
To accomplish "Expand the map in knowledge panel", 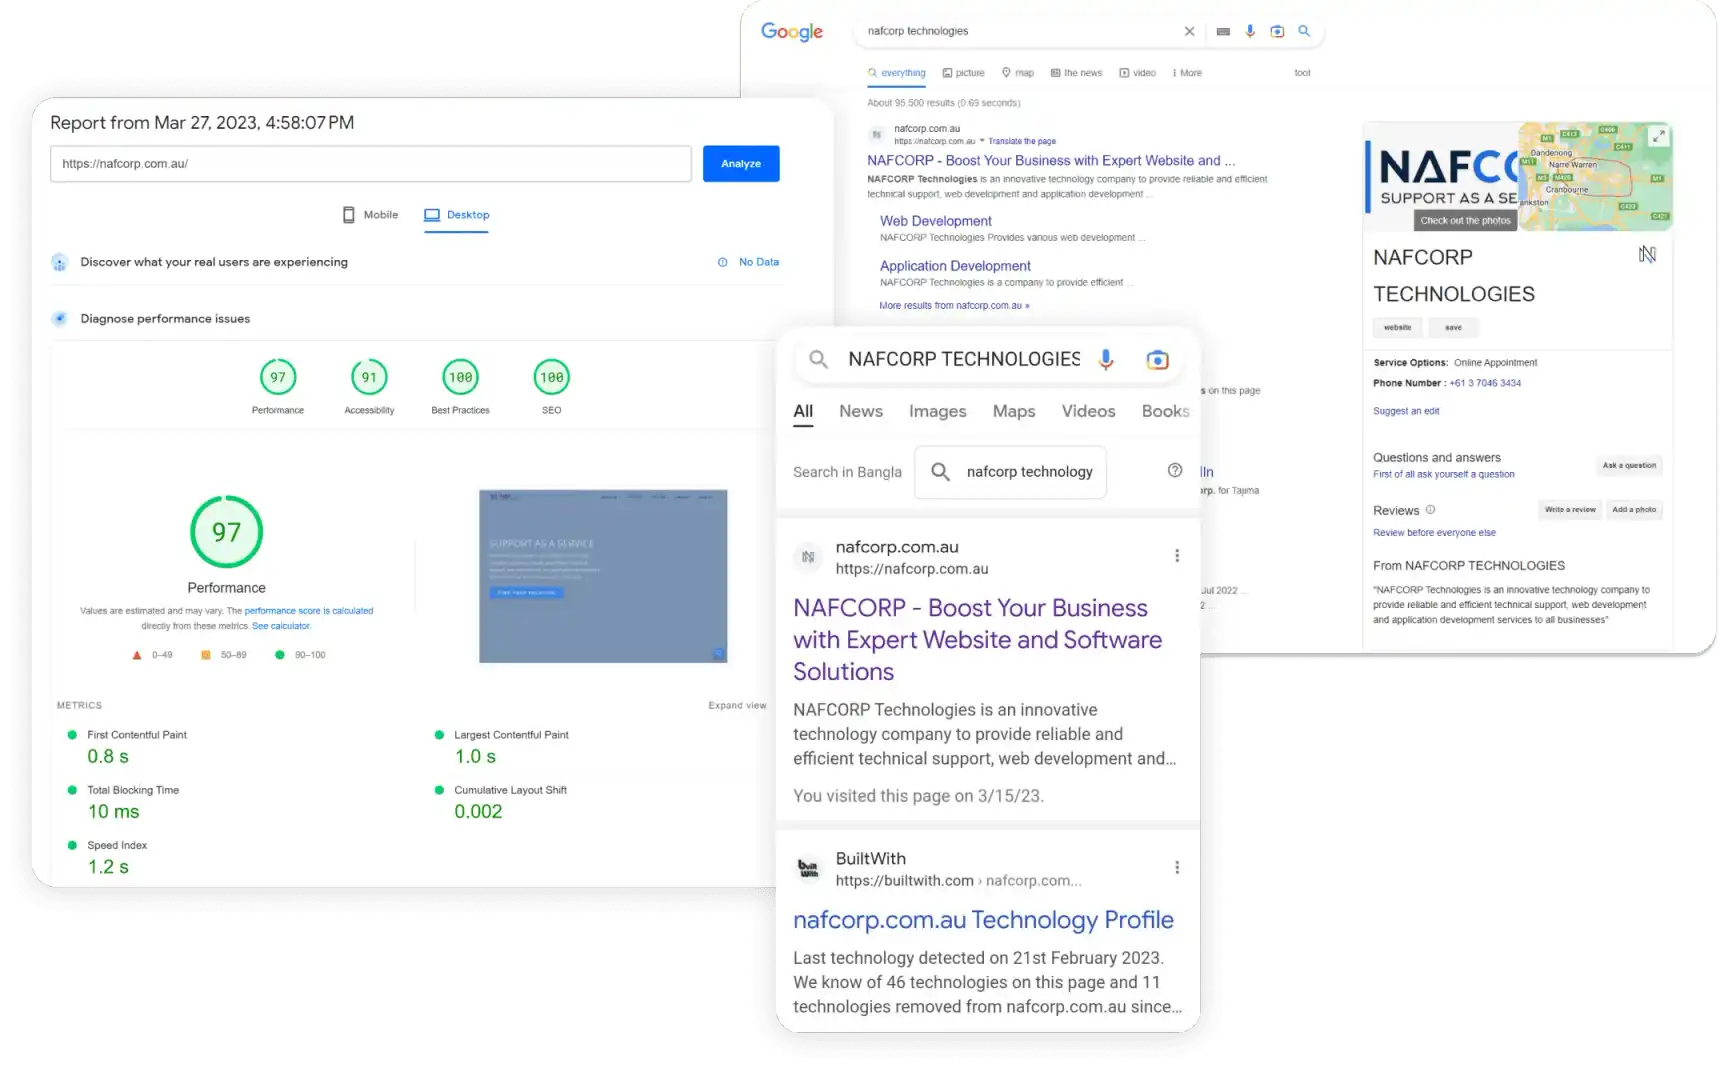I will 1658,137.
